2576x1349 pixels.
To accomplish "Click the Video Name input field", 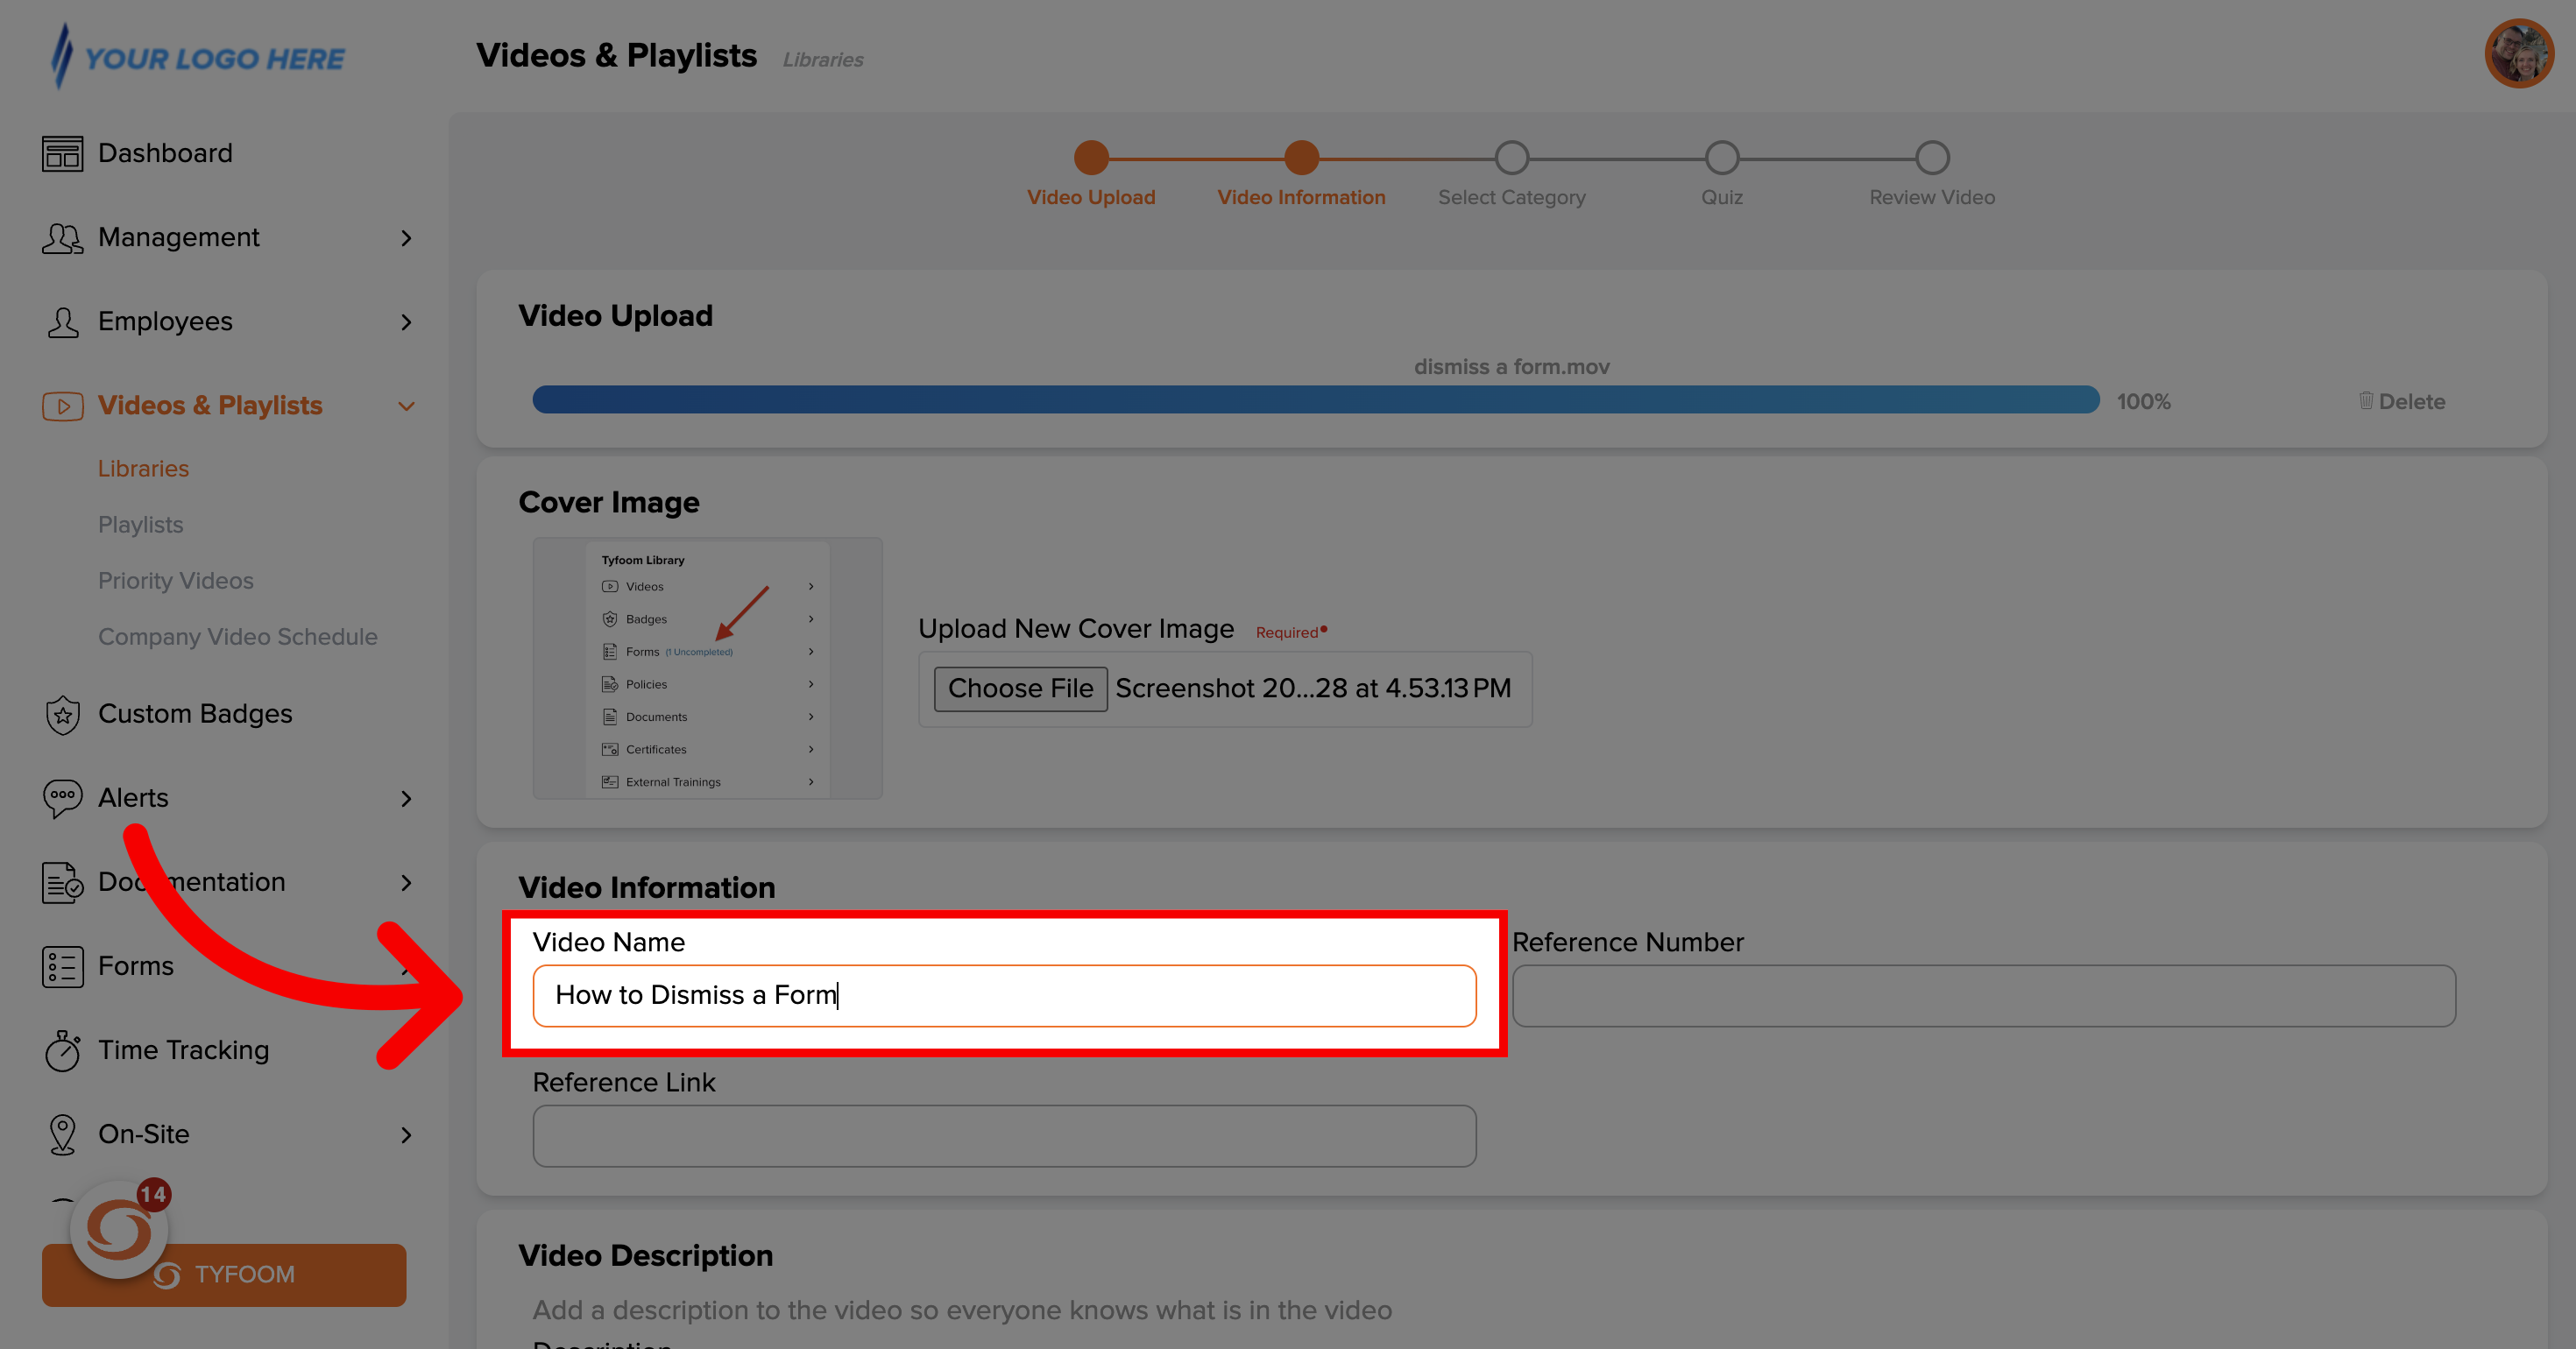I will point(1005,995).
